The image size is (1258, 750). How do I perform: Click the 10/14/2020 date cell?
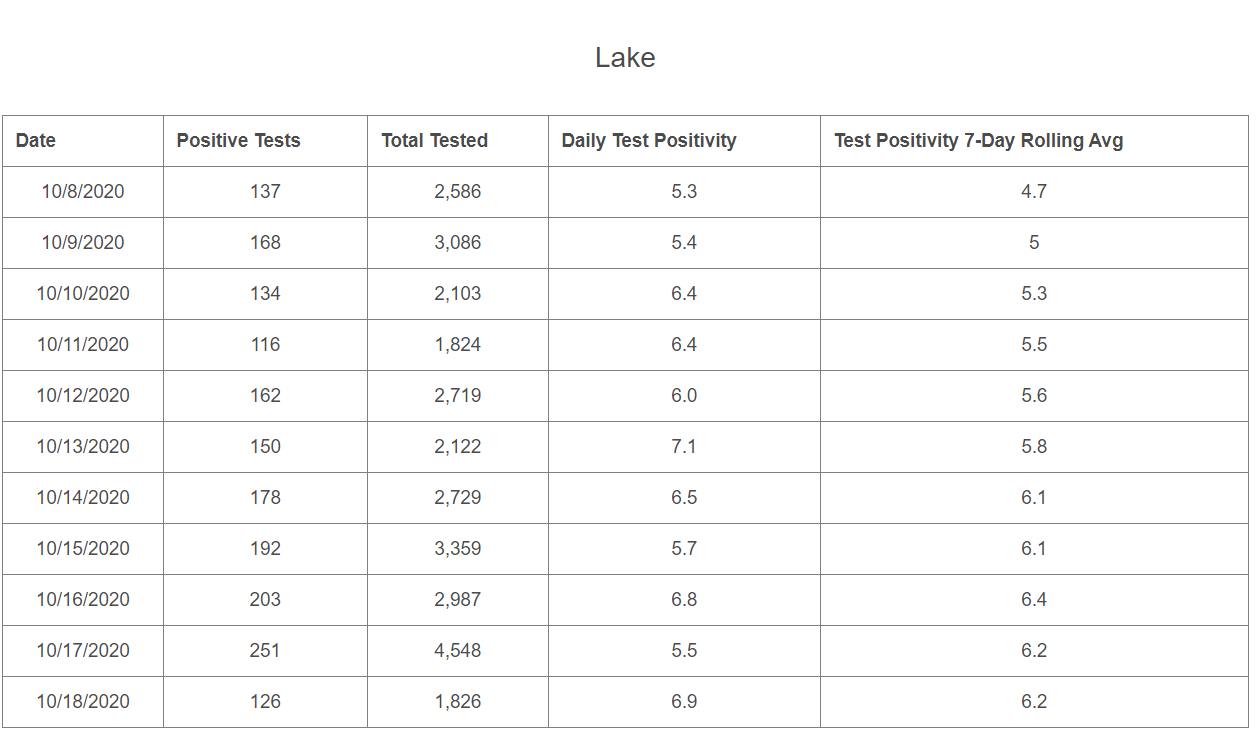point(83,498)
